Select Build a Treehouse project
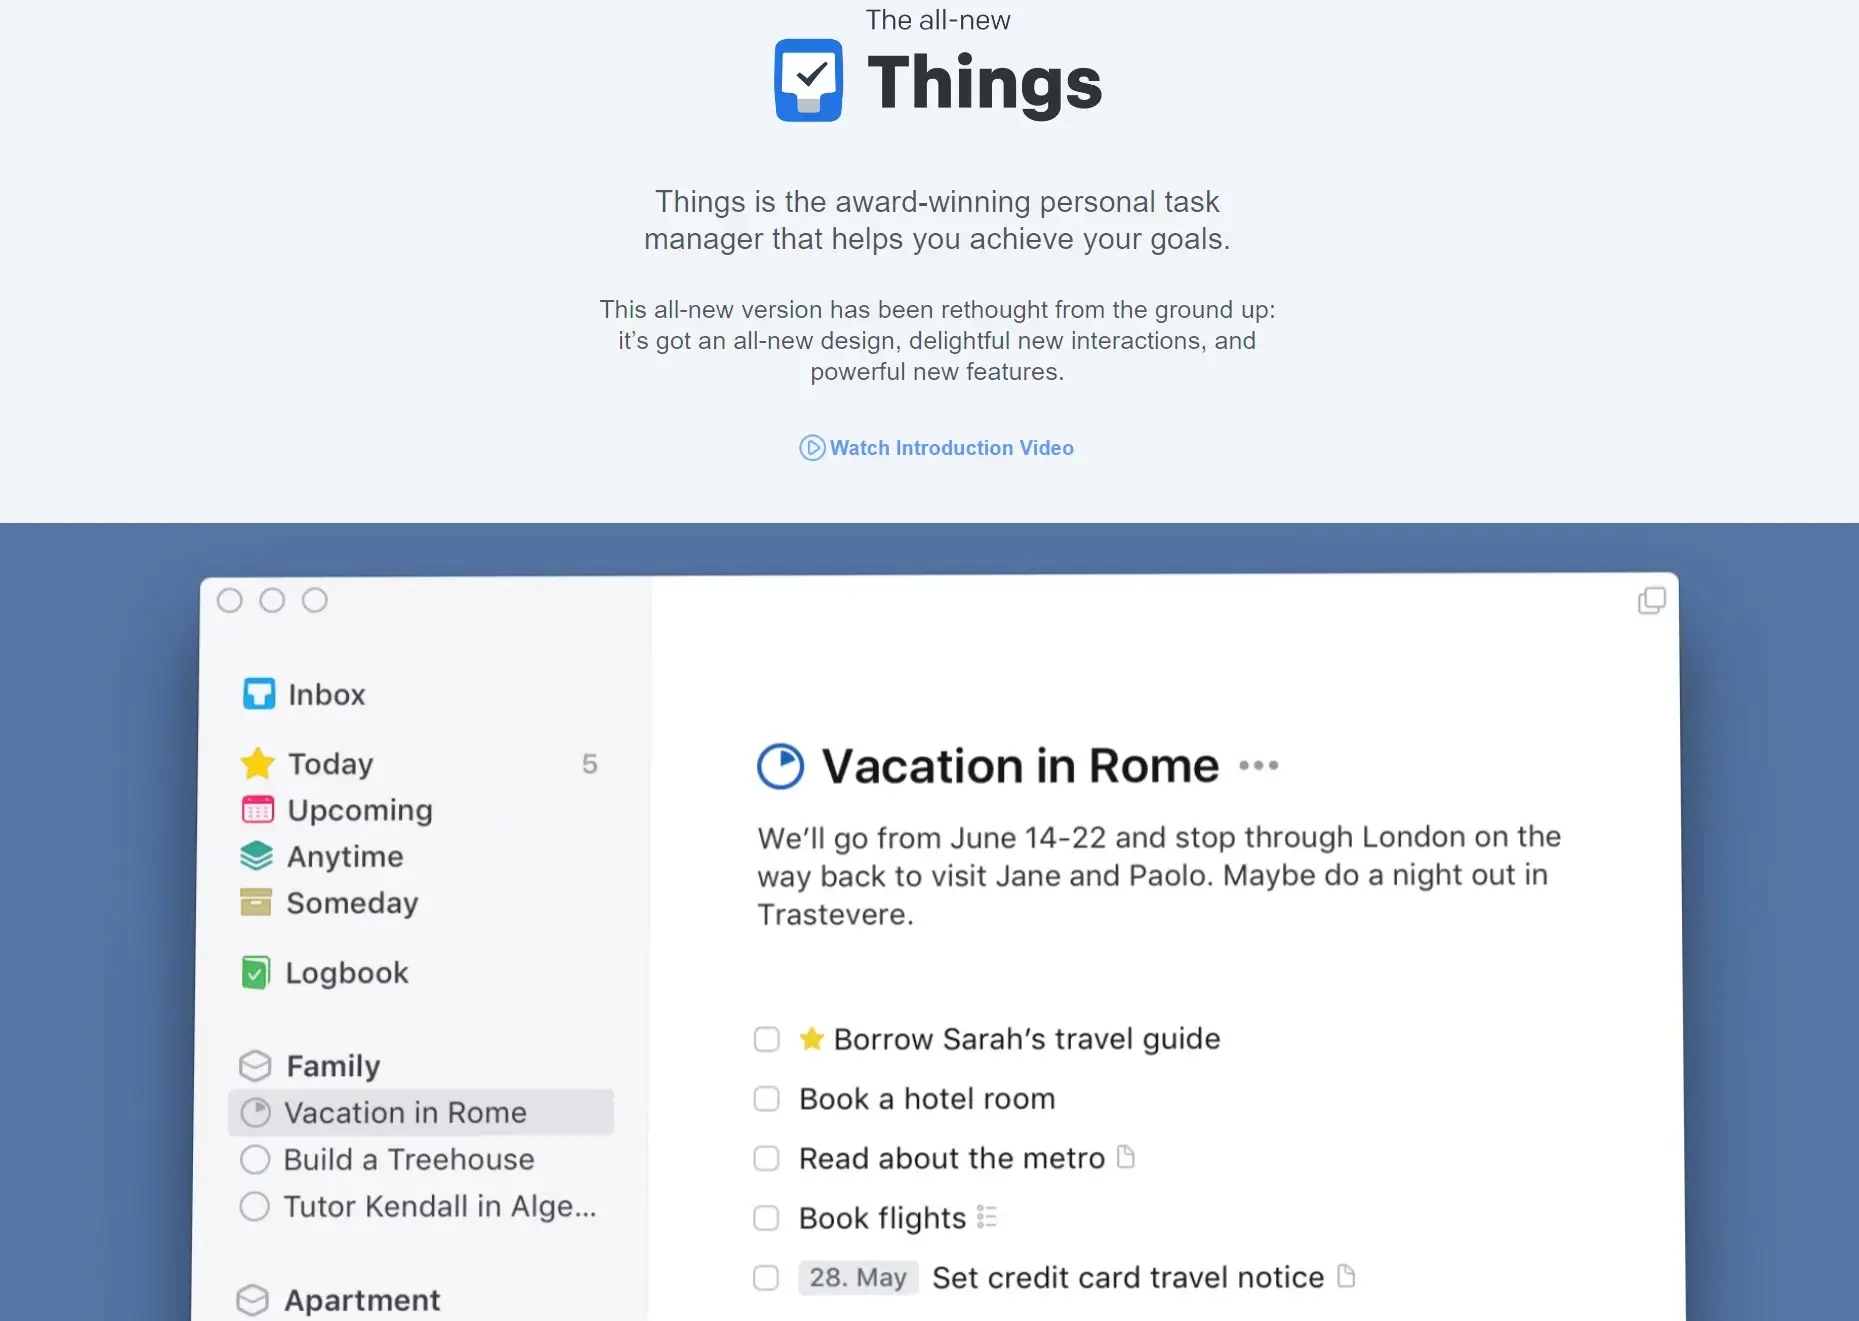 (408, 1159)
